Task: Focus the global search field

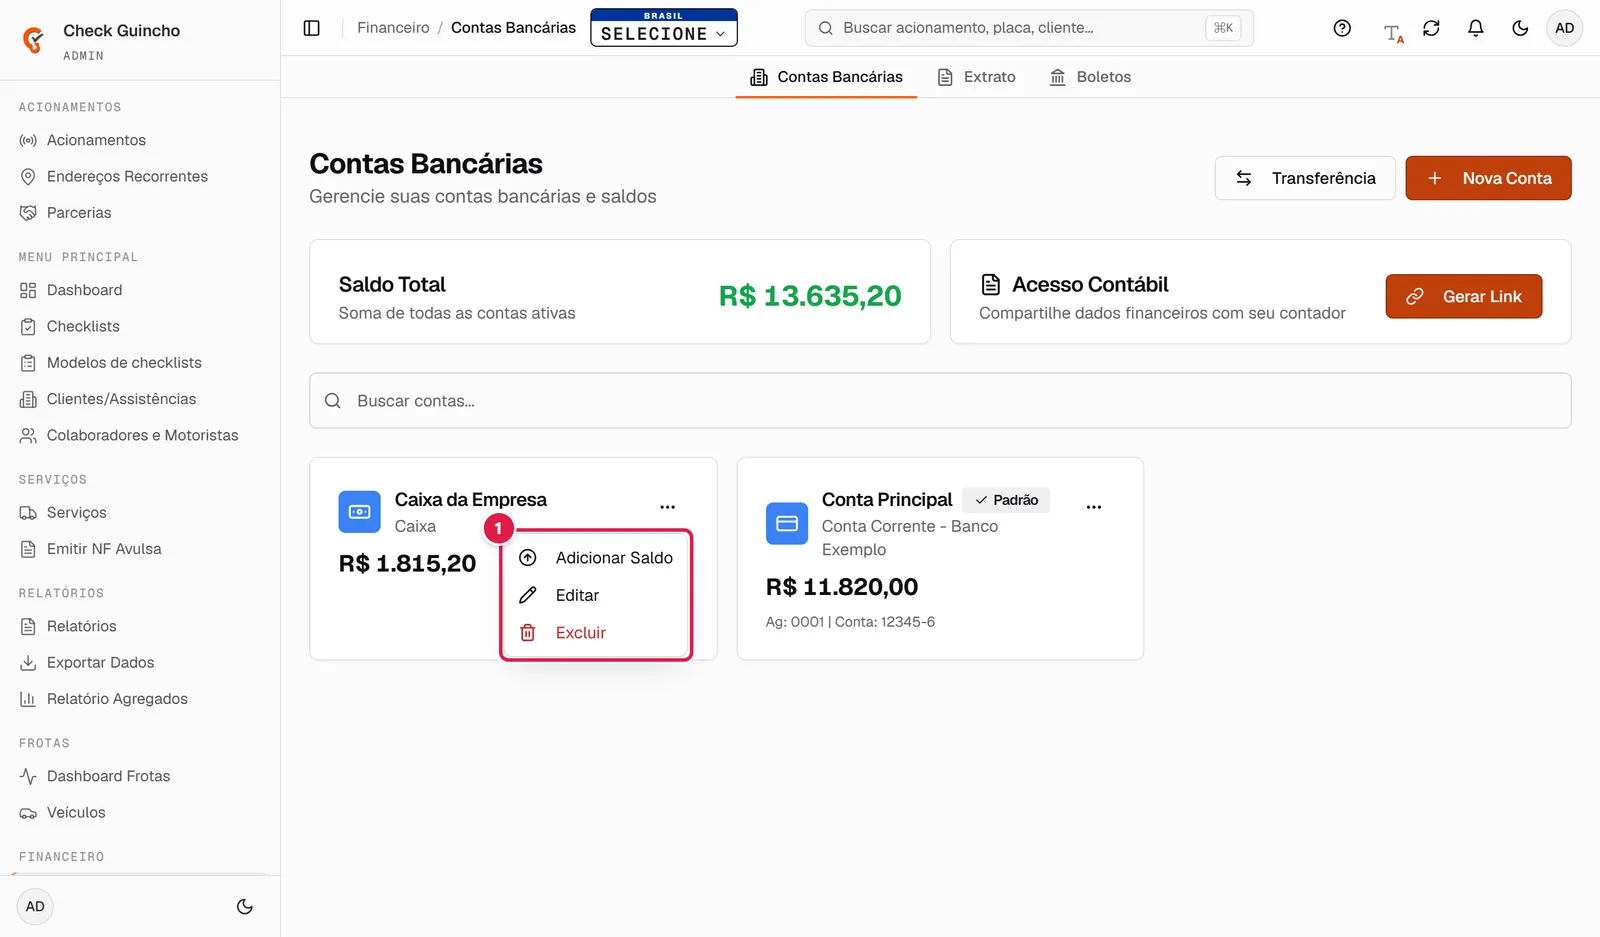Action: pyautogui.click(x=1029, y=28)
